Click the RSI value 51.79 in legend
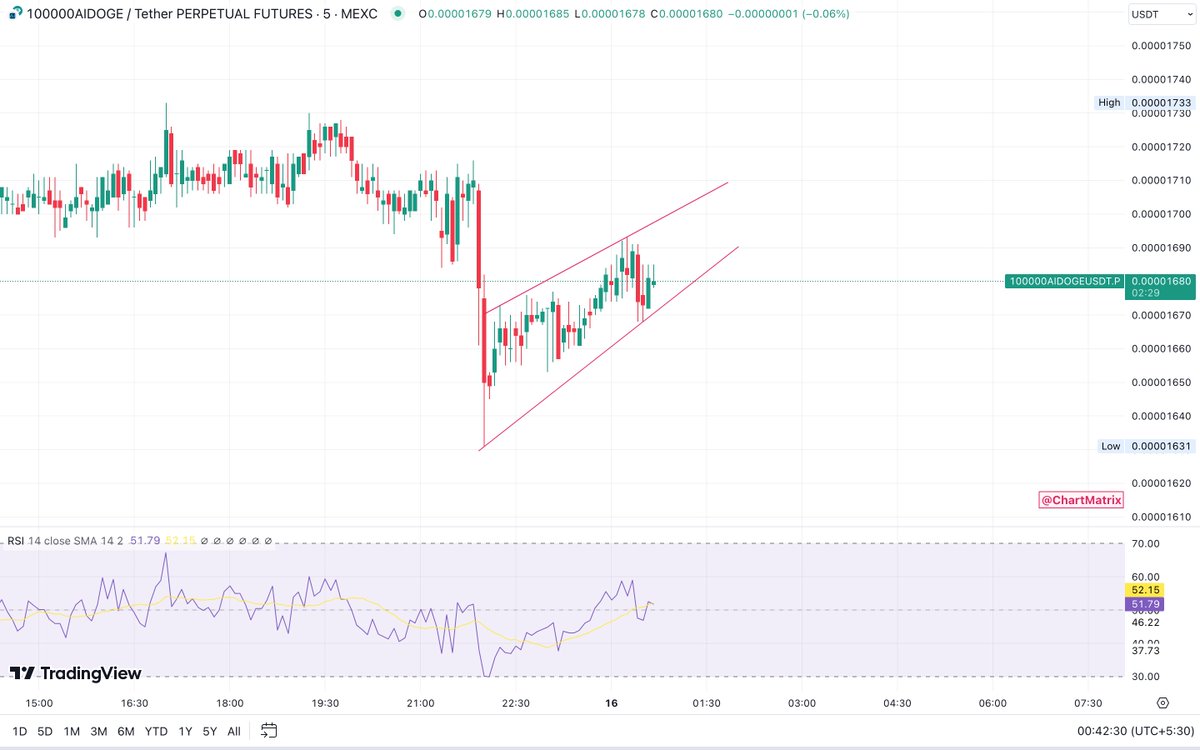1200x750 pixels. (143, 540)
